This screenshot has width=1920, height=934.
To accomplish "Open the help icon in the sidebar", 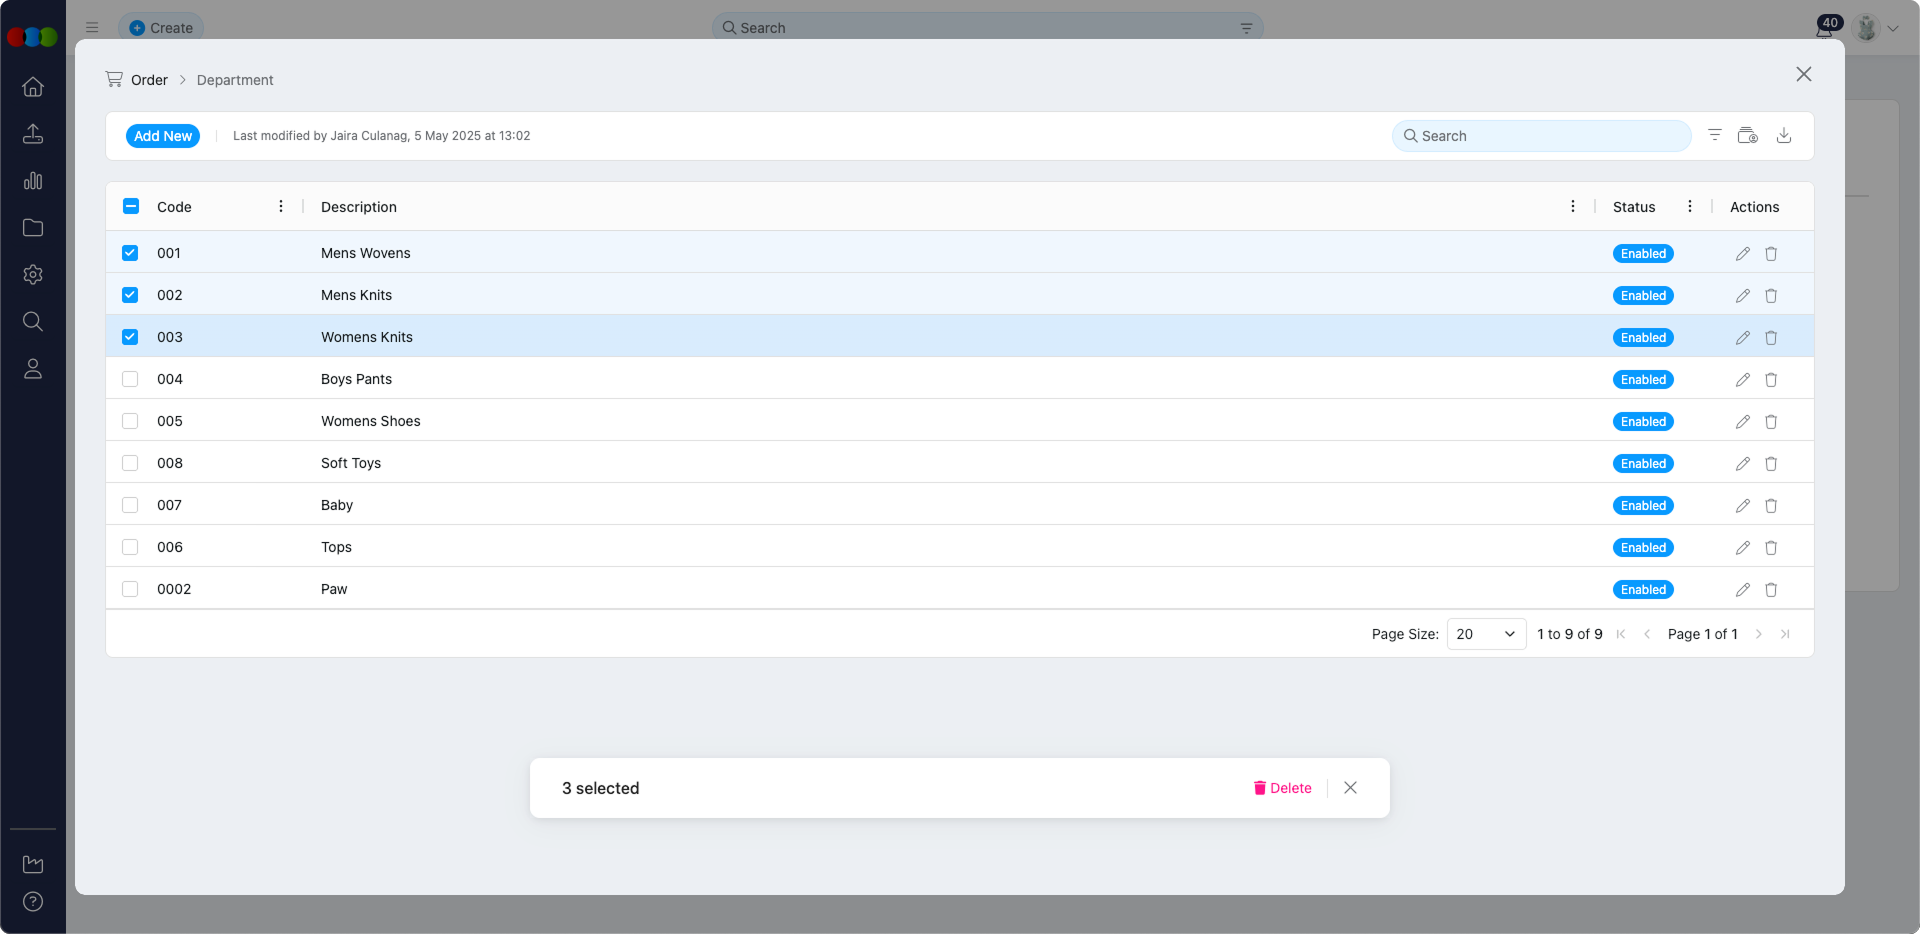I will pyautogui.click(x=33, y=902).
